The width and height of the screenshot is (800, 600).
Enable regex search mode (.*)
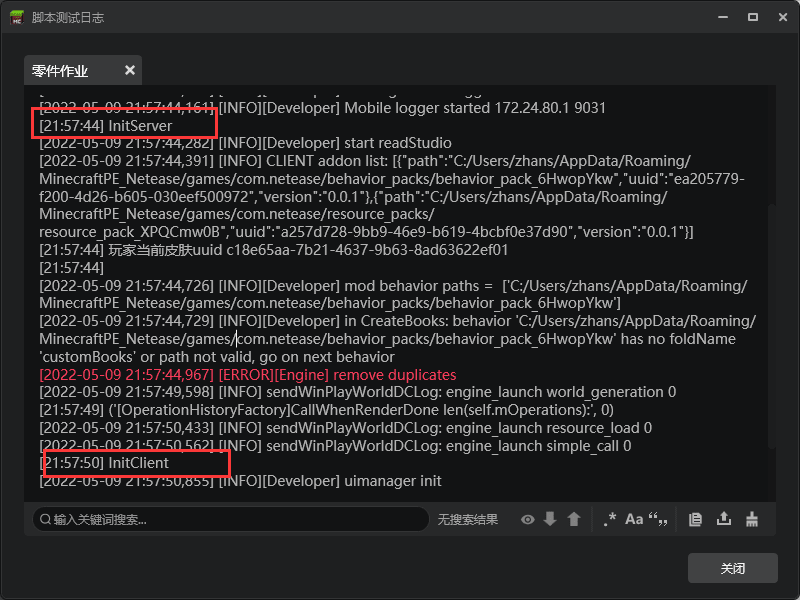pos(609,519)
